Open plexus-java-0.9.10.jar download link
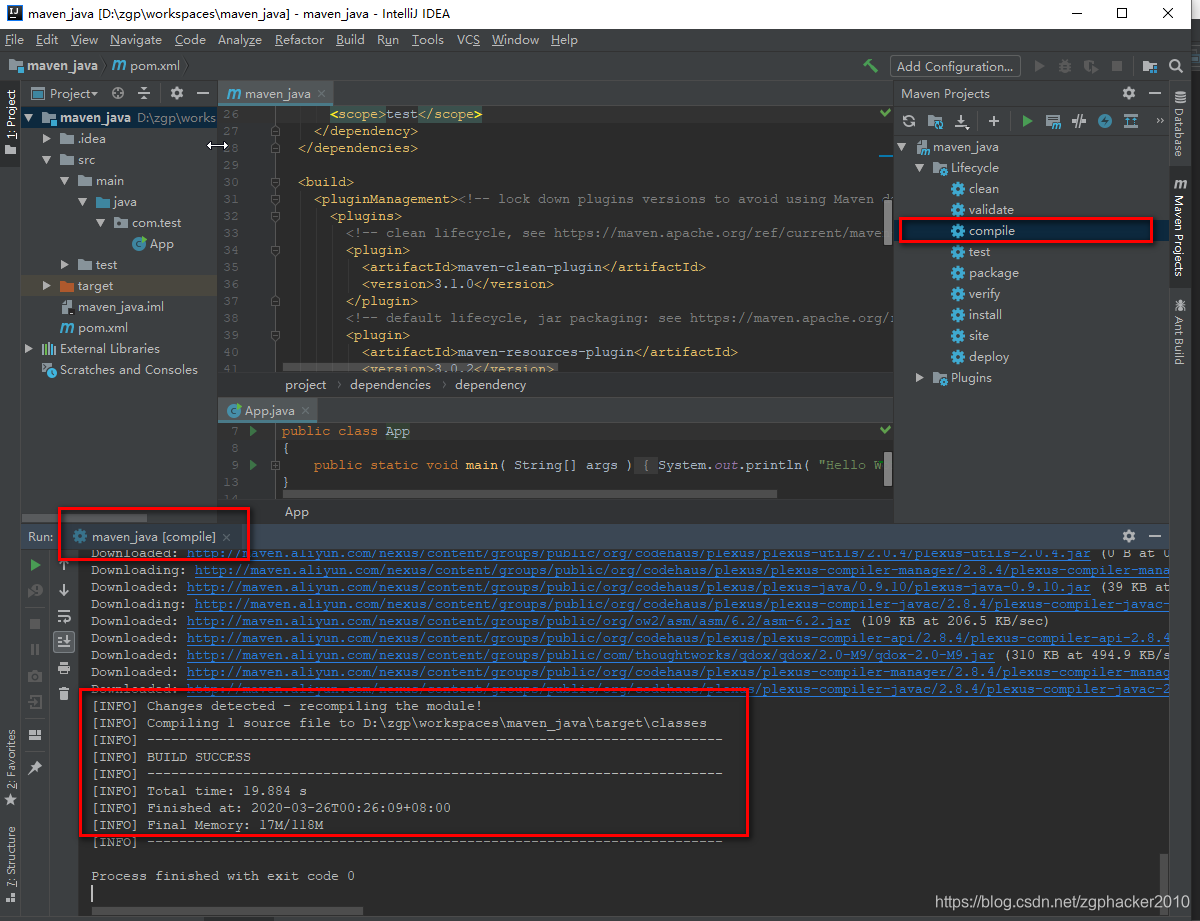Viewport: 1200px width, 921px height. [x=638, y=587]
